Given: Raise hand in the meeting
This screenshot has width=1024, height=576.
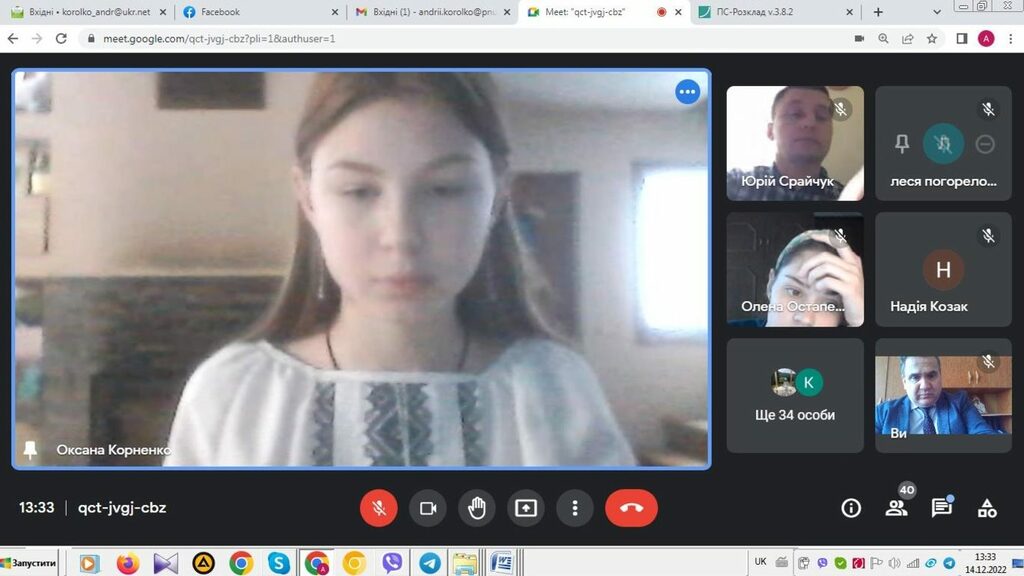Looking at the screenshot, I should click(x=477, y=508).
